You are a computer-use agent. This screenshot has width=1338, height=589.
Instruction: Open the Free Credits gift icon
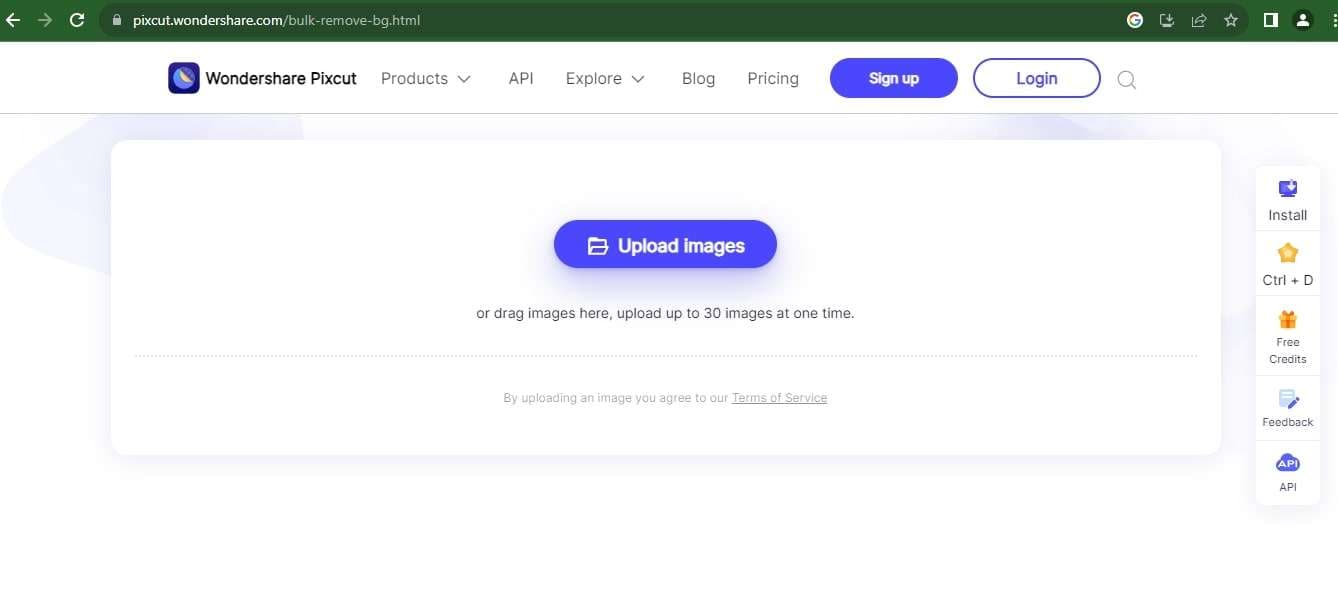[x=1287, y=320]
